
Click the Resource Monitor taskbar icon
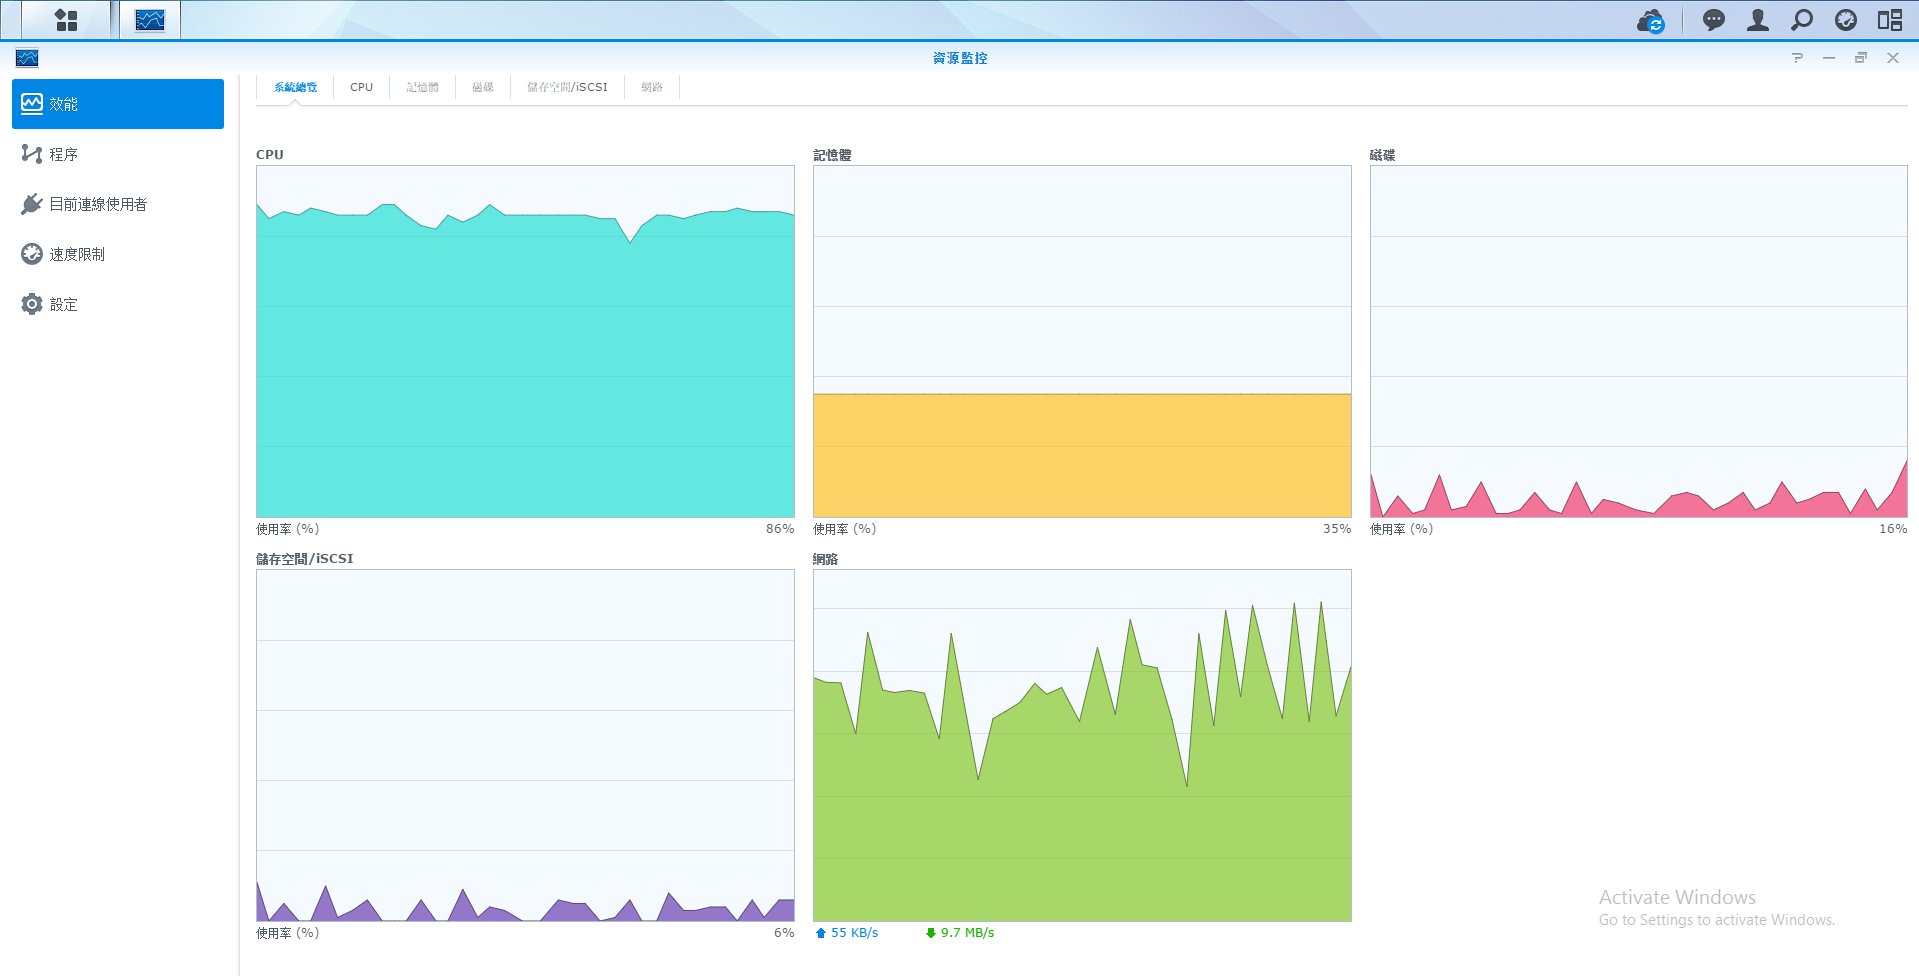click(150, 20)
